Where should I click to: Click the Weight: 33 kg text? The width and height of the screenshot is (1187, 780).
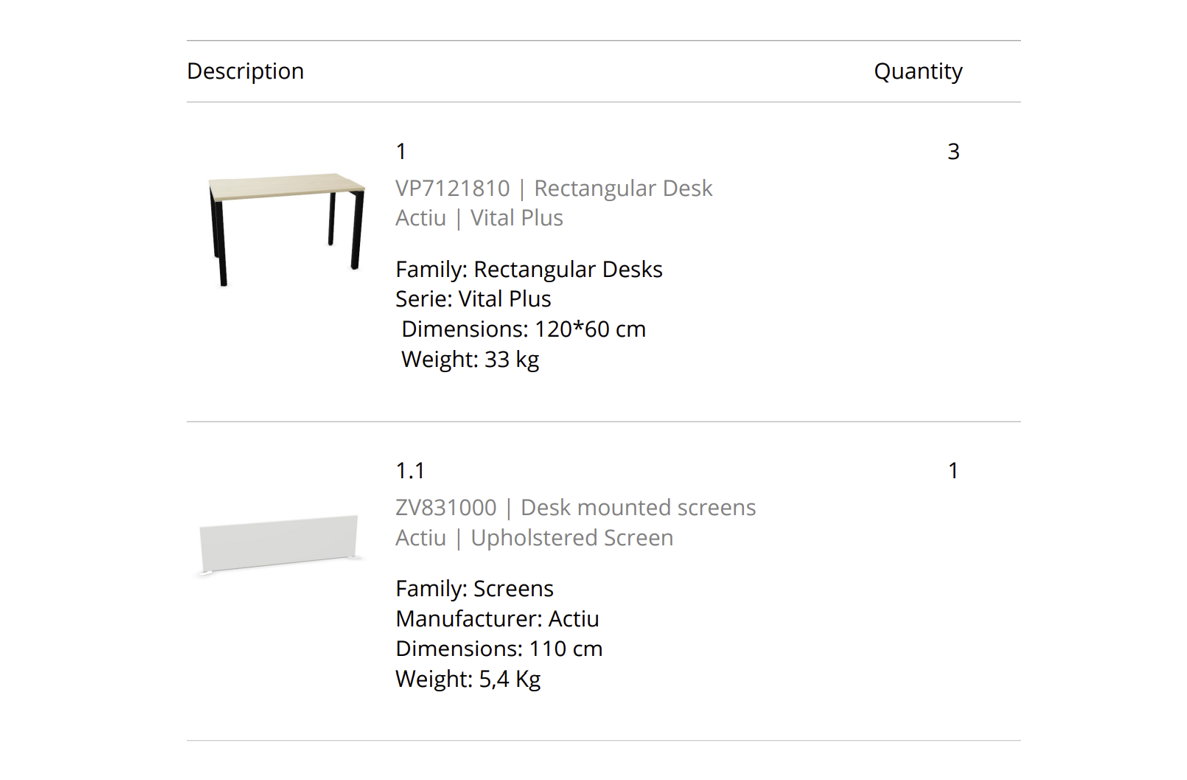[x=470, y=359]
